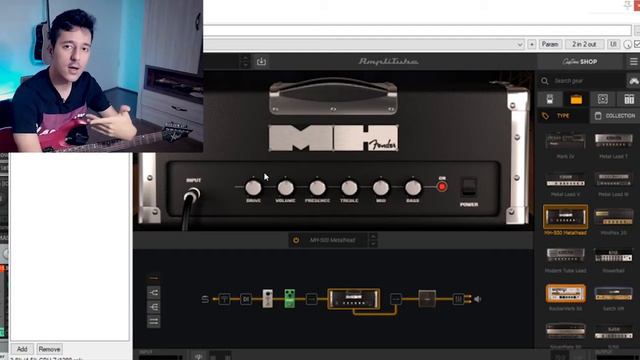Image resolution: width=640 pixels, height=360 pixels.
Task: Choose the Mark IV amp thumbnail
Action: coord(565,141)
